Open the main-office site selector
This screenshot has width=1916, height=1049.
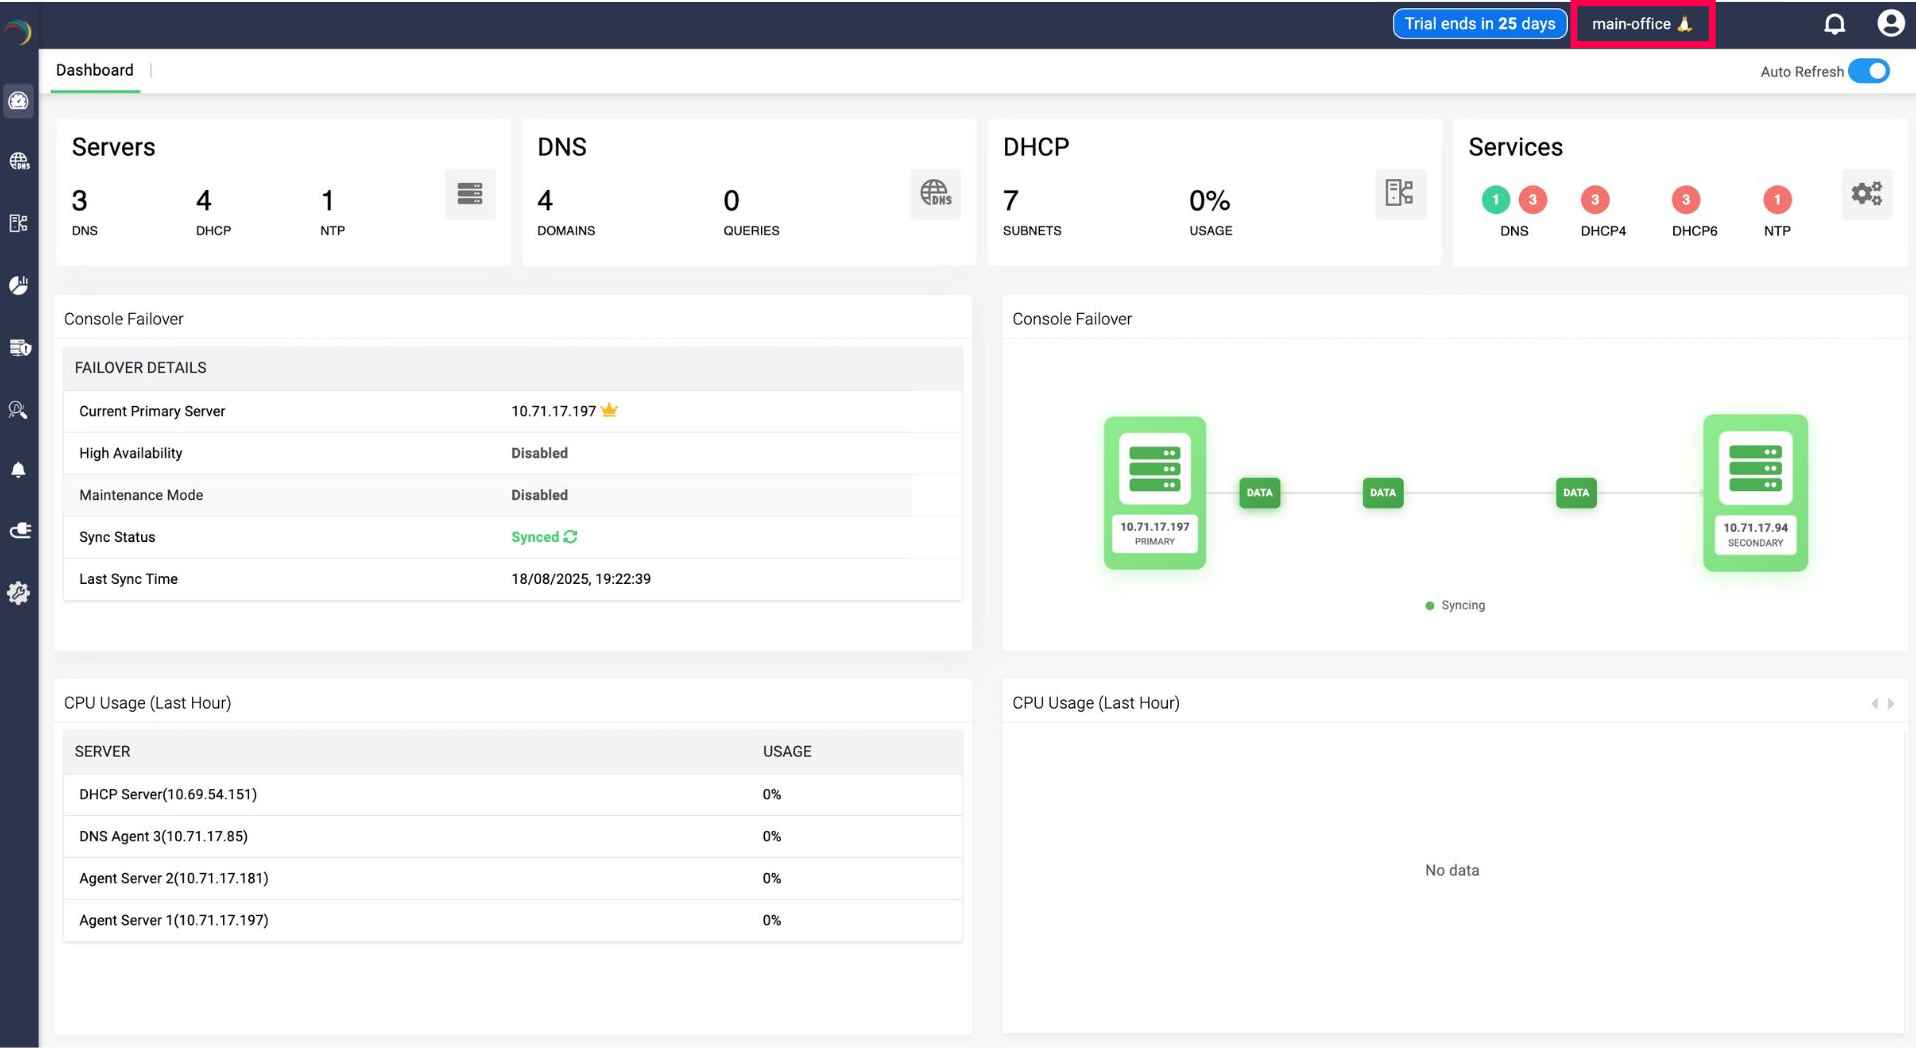click(1642, 24)
